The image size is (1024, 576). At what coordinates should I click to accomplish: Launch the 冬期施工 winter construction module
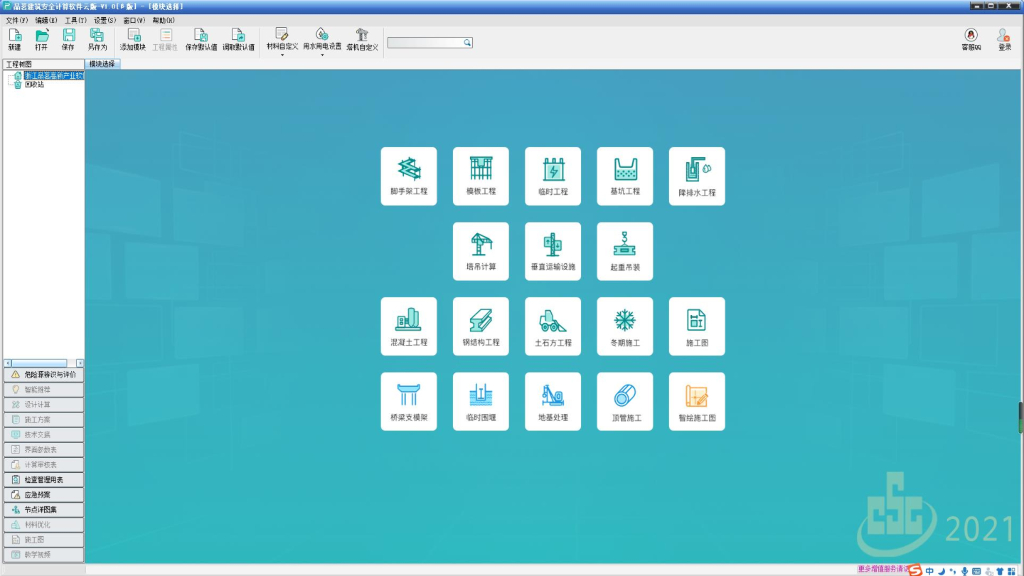624,327
